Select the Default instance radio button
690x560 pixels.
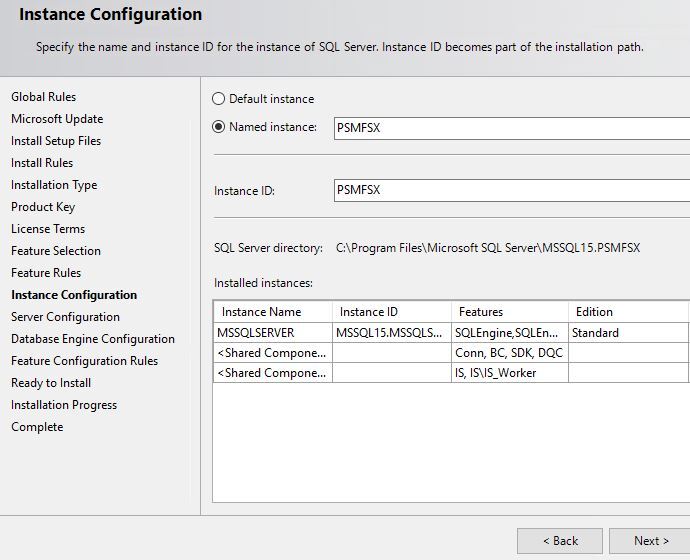[219, 99]
